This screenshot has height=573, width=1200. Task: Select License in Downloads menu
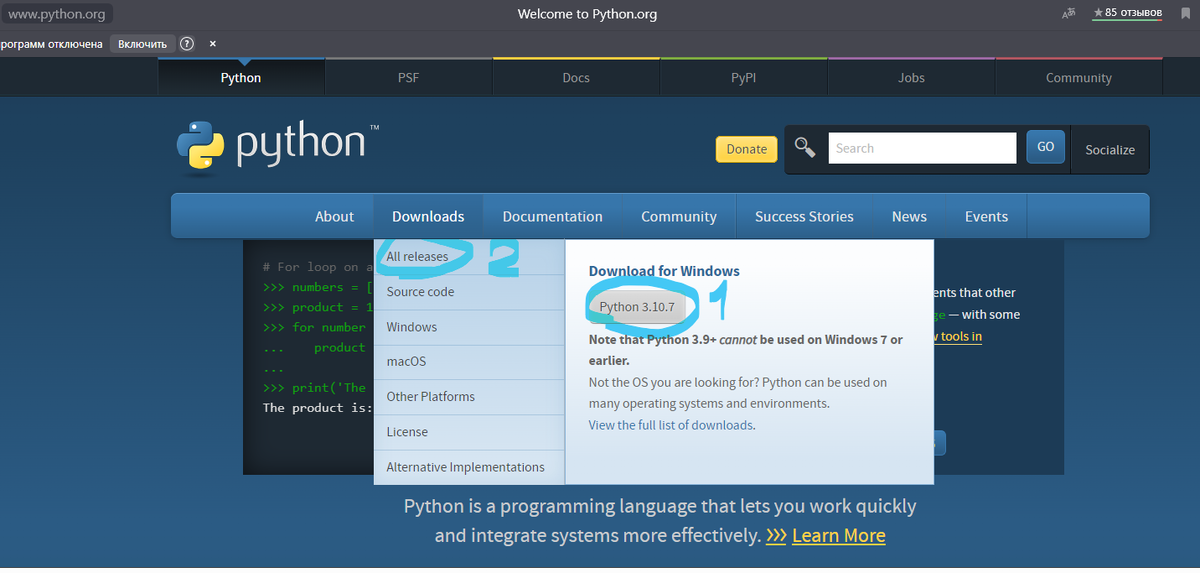(x=469, y=432)
